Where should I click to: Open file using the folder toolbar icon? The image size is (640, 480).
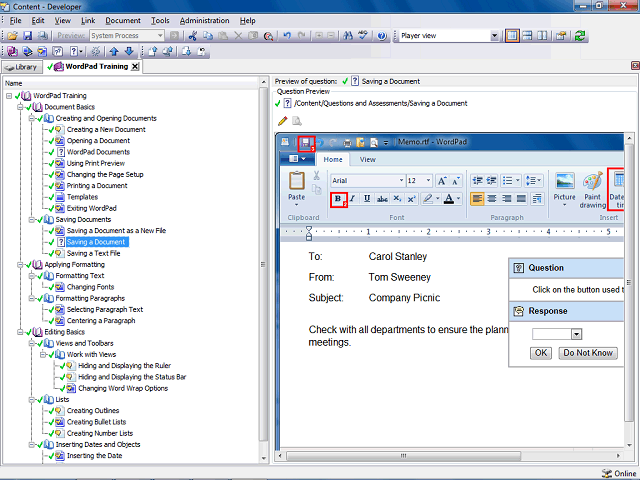pos(12,36)
